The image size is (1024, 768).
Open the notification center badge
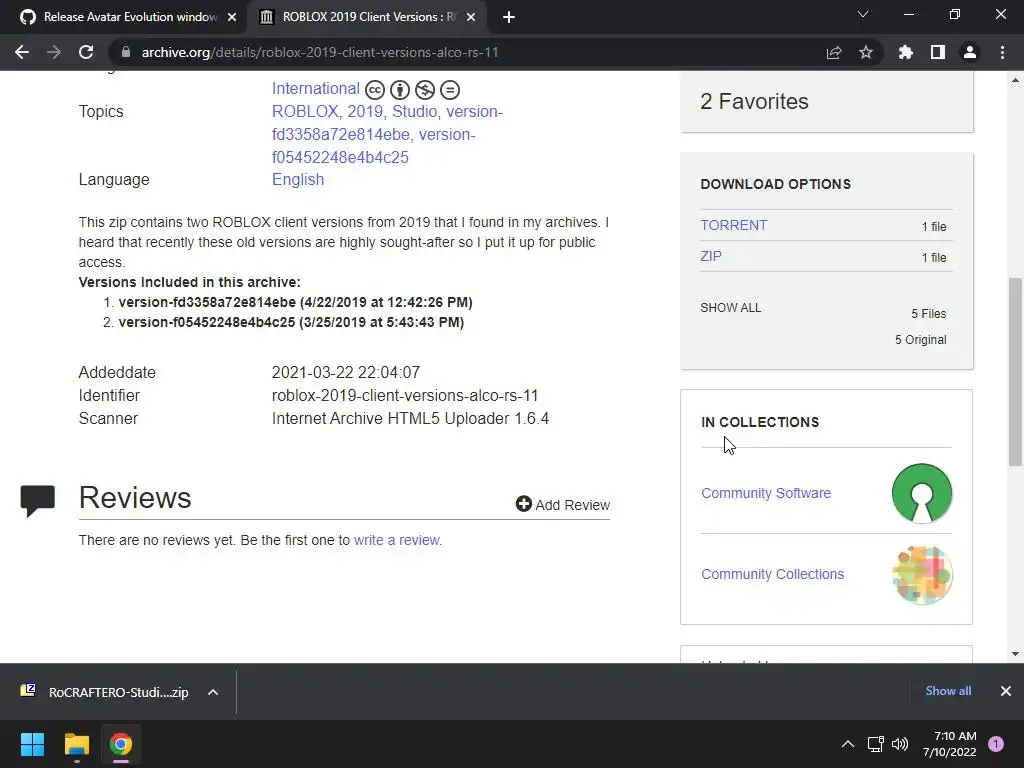(996, 744)
